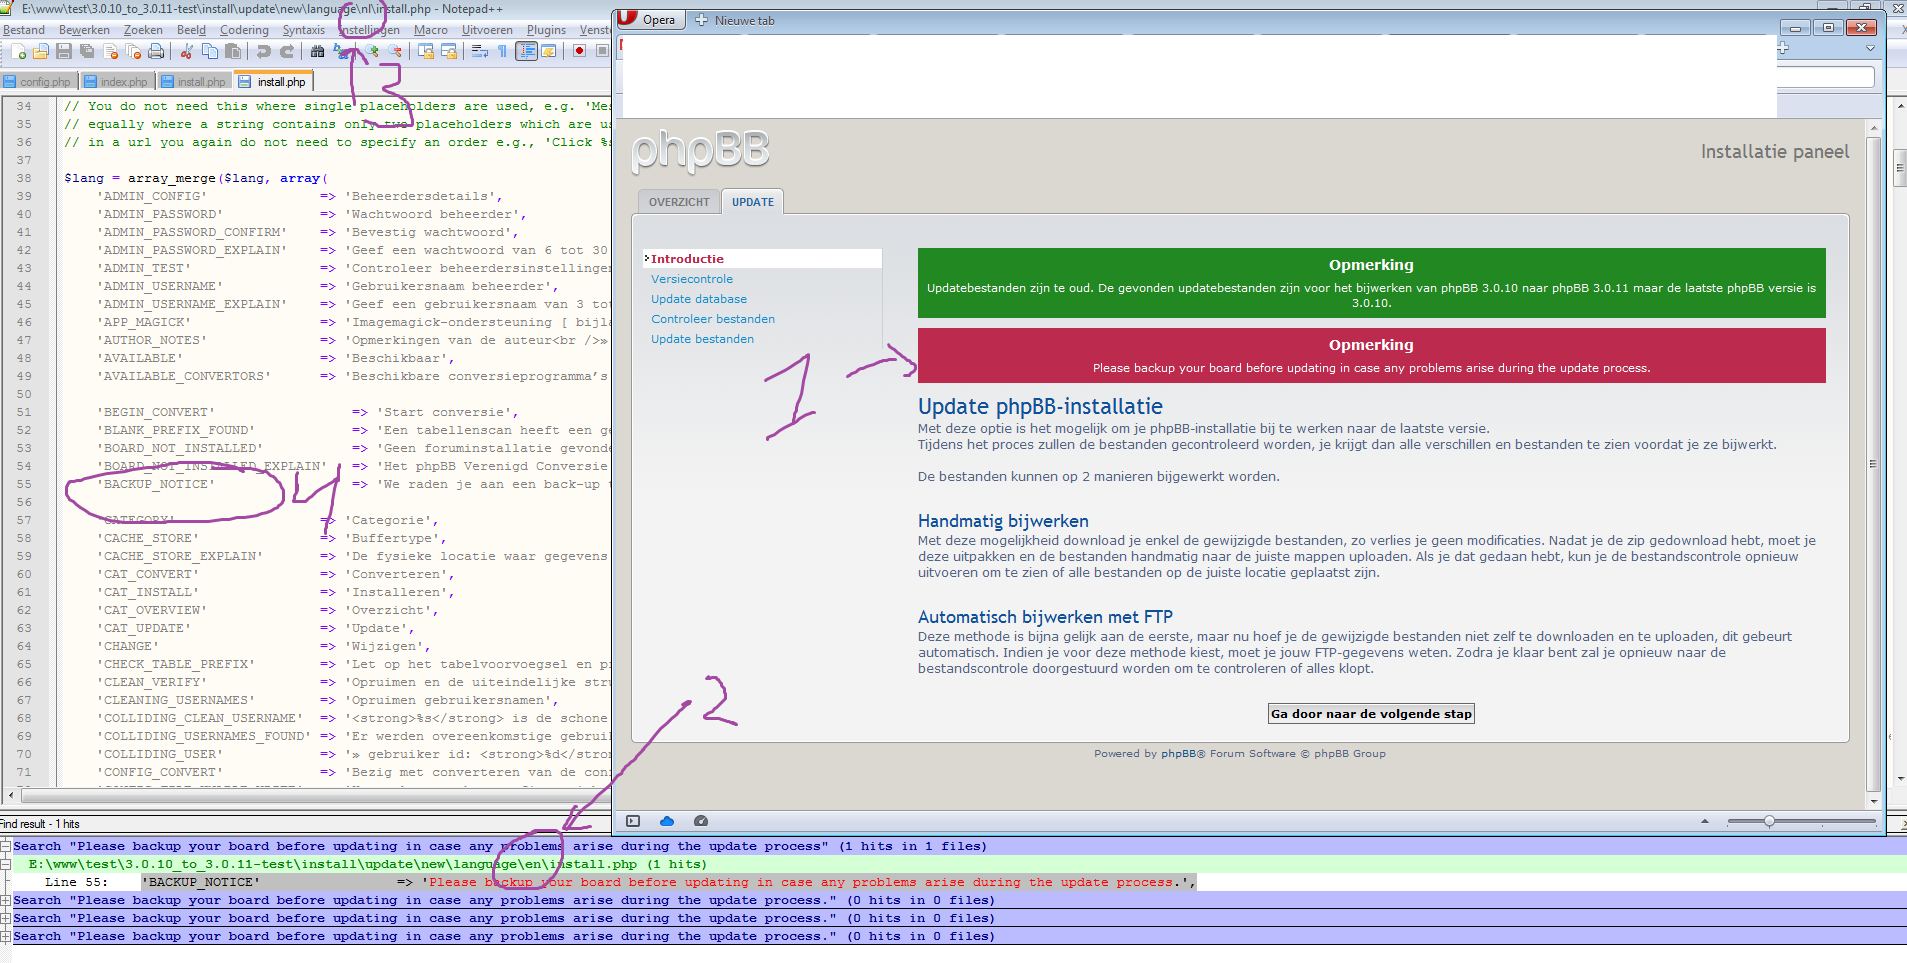Create a new file in Notepad++

(x=19, y=51)
